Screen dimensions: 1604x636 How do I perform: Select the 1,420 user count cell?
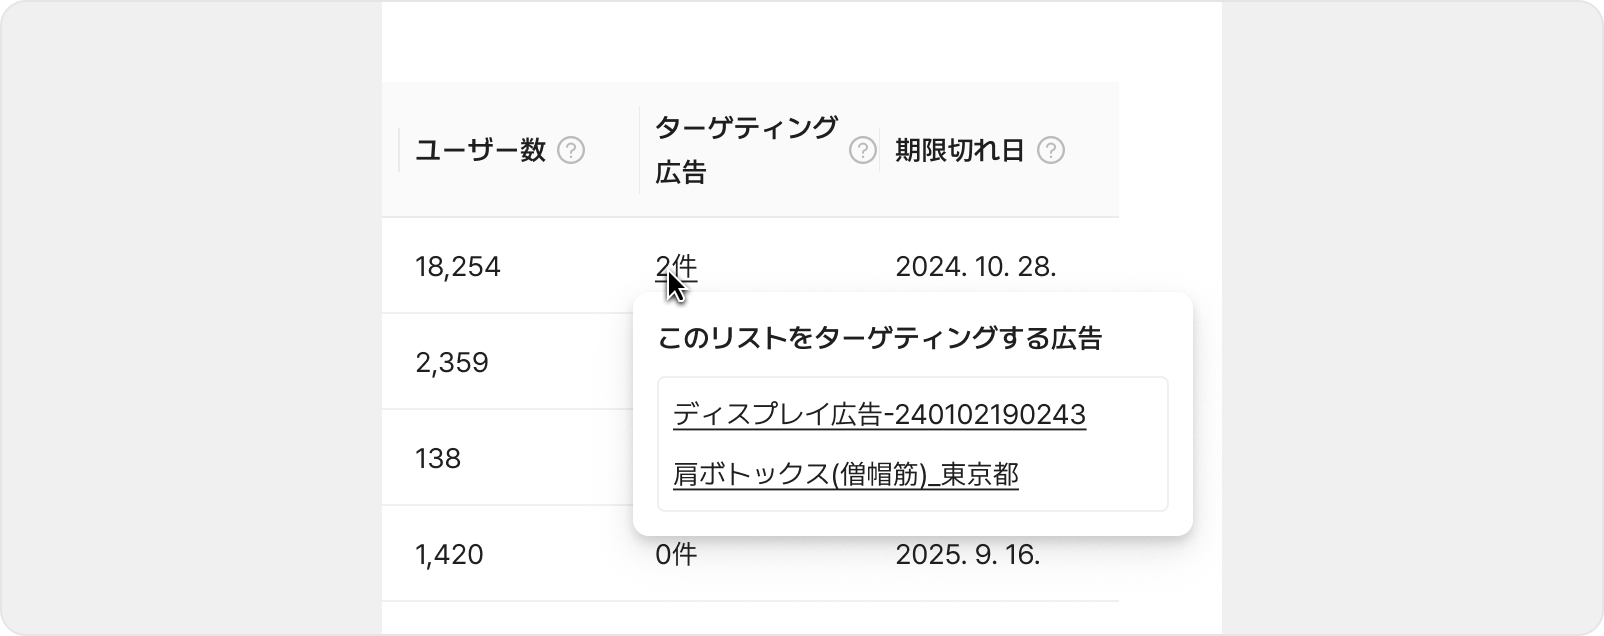(x=449, y=554)
